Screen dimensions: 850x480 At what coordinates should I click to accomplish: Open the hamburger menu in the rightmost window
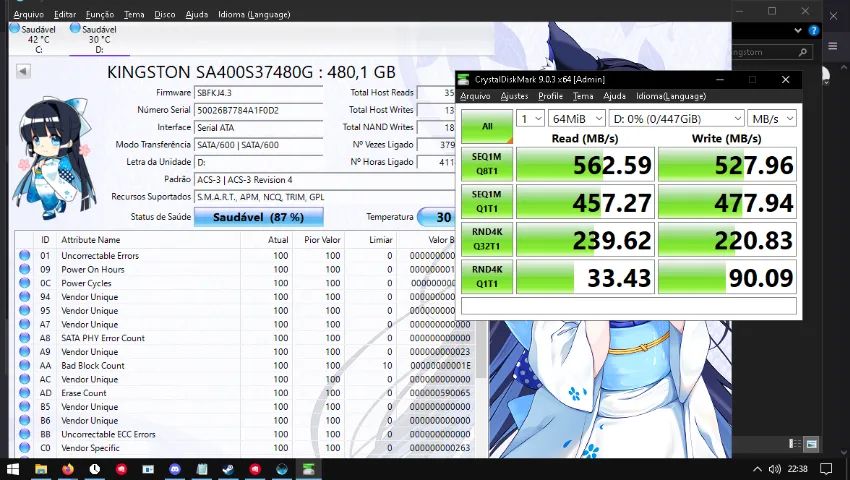833,47
